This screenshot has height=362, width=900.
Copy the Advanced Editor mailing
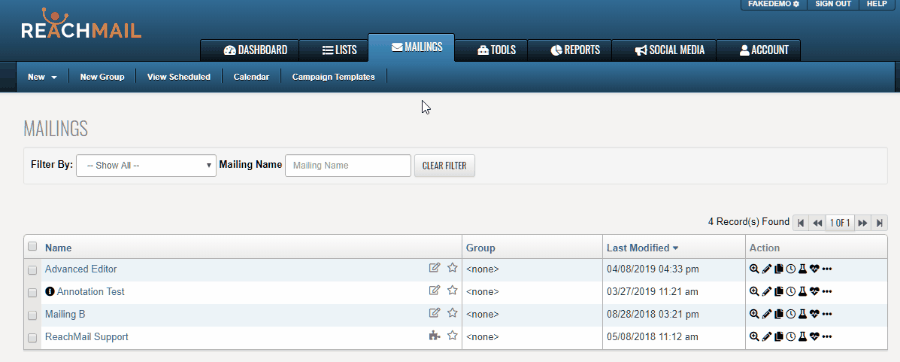[x=778, y=268]
